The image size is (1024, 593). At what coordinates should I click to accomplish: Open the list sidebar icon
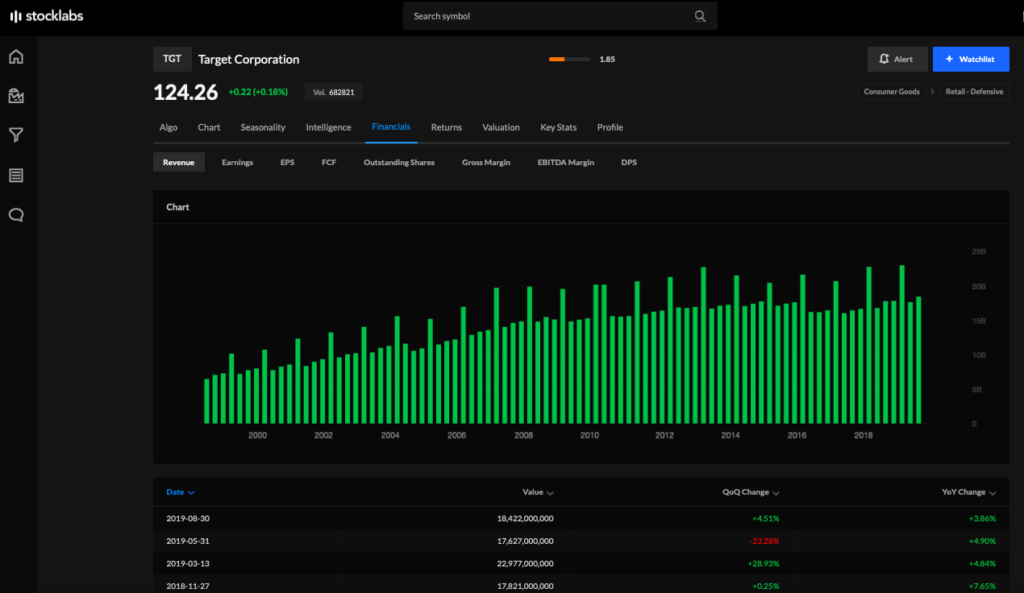16,175
